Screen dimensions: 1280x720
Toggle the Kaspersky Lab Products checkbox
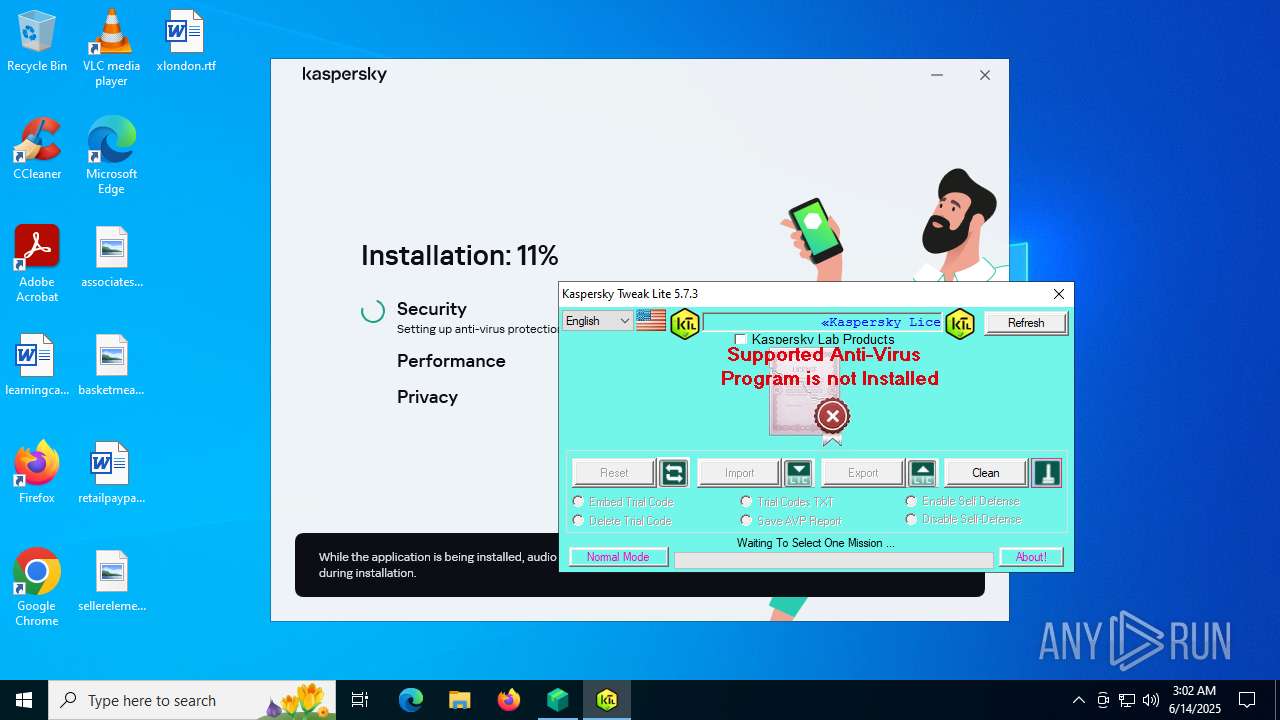coord(741,340)
